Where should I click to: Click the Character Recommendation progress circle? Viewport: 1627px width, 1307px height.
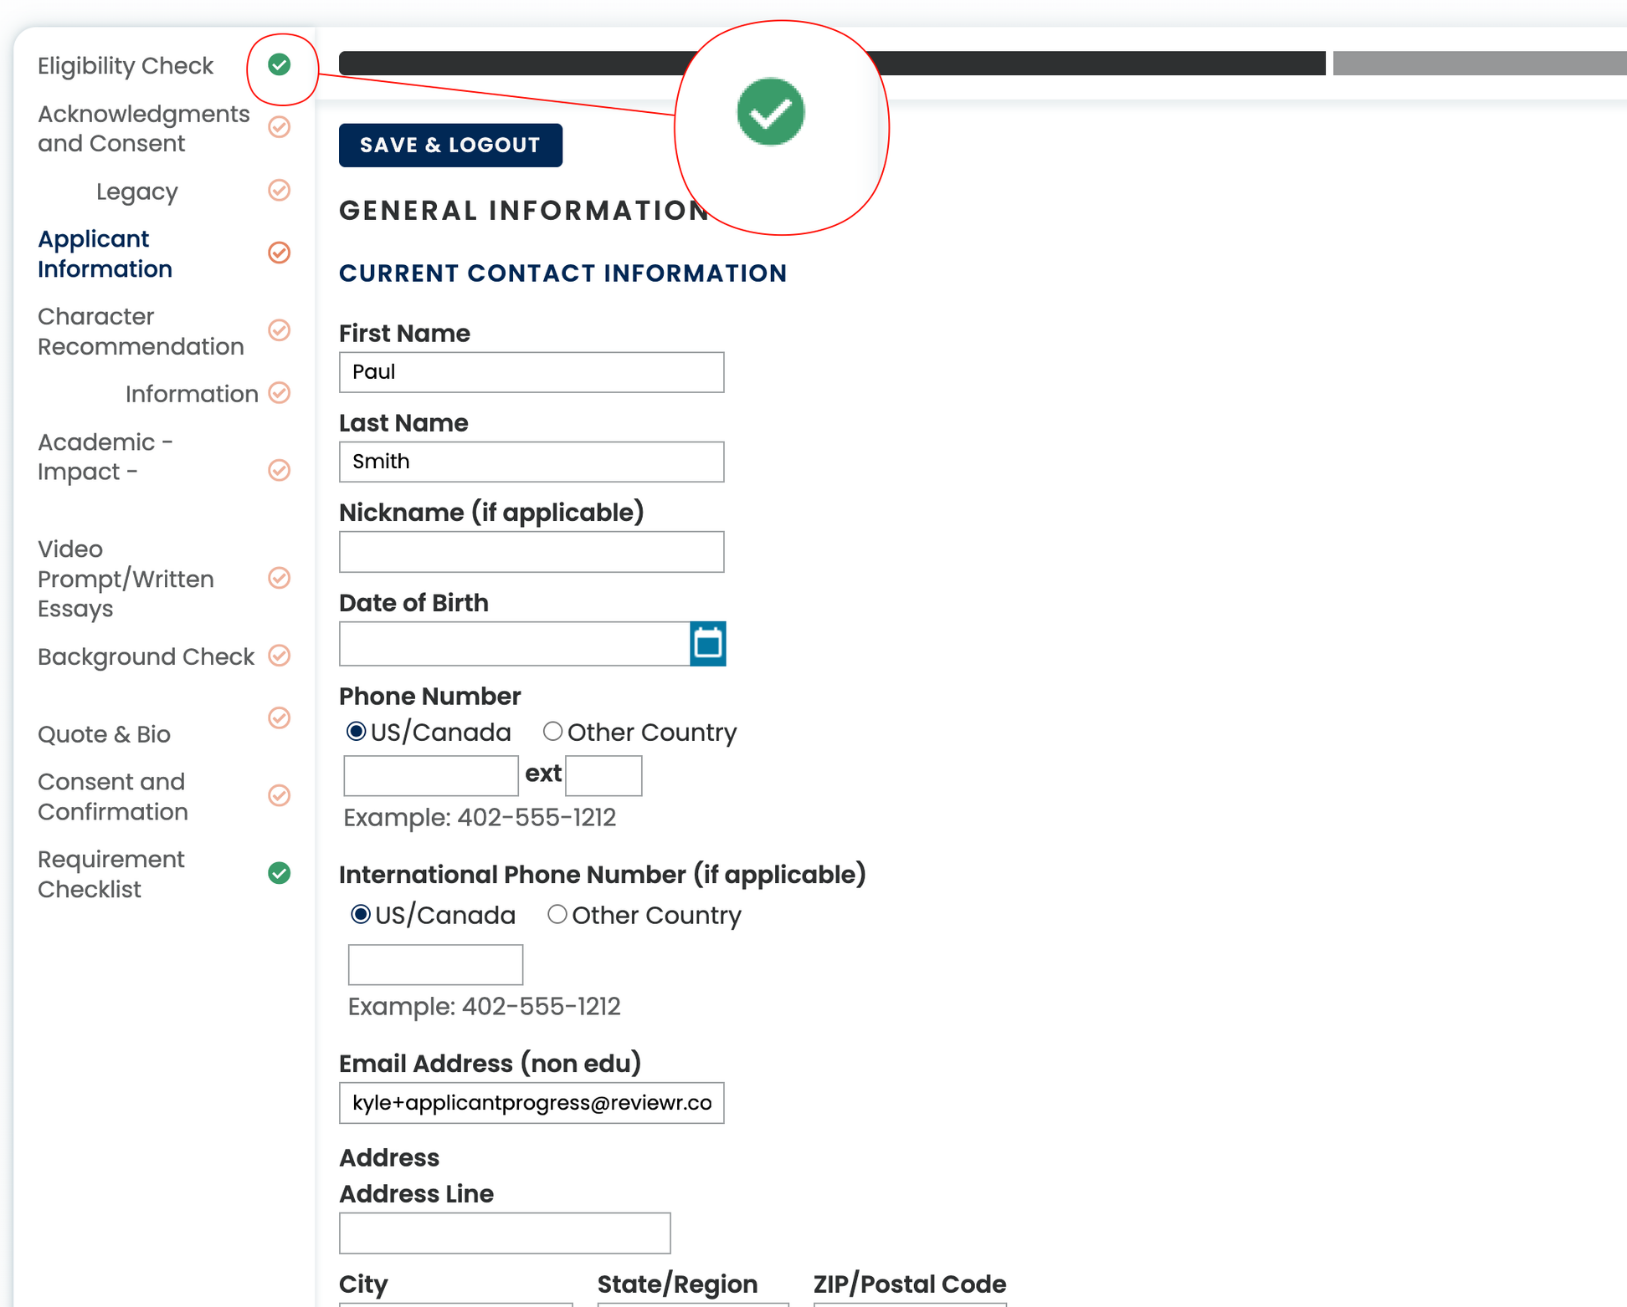coord(279,331)
